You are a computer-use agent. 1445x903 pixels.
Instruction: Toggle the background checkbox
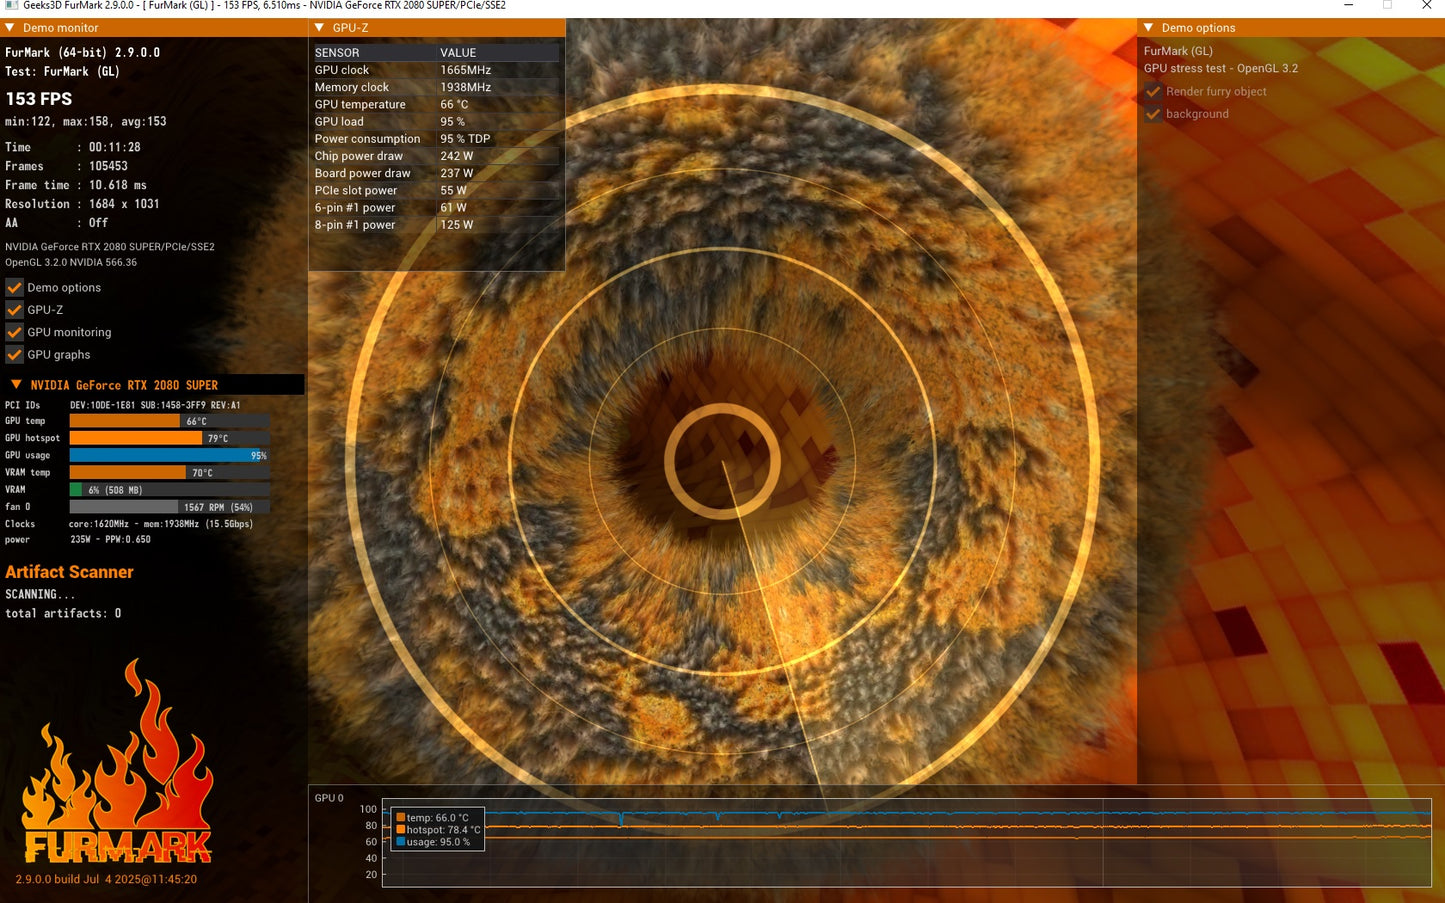1153,114
